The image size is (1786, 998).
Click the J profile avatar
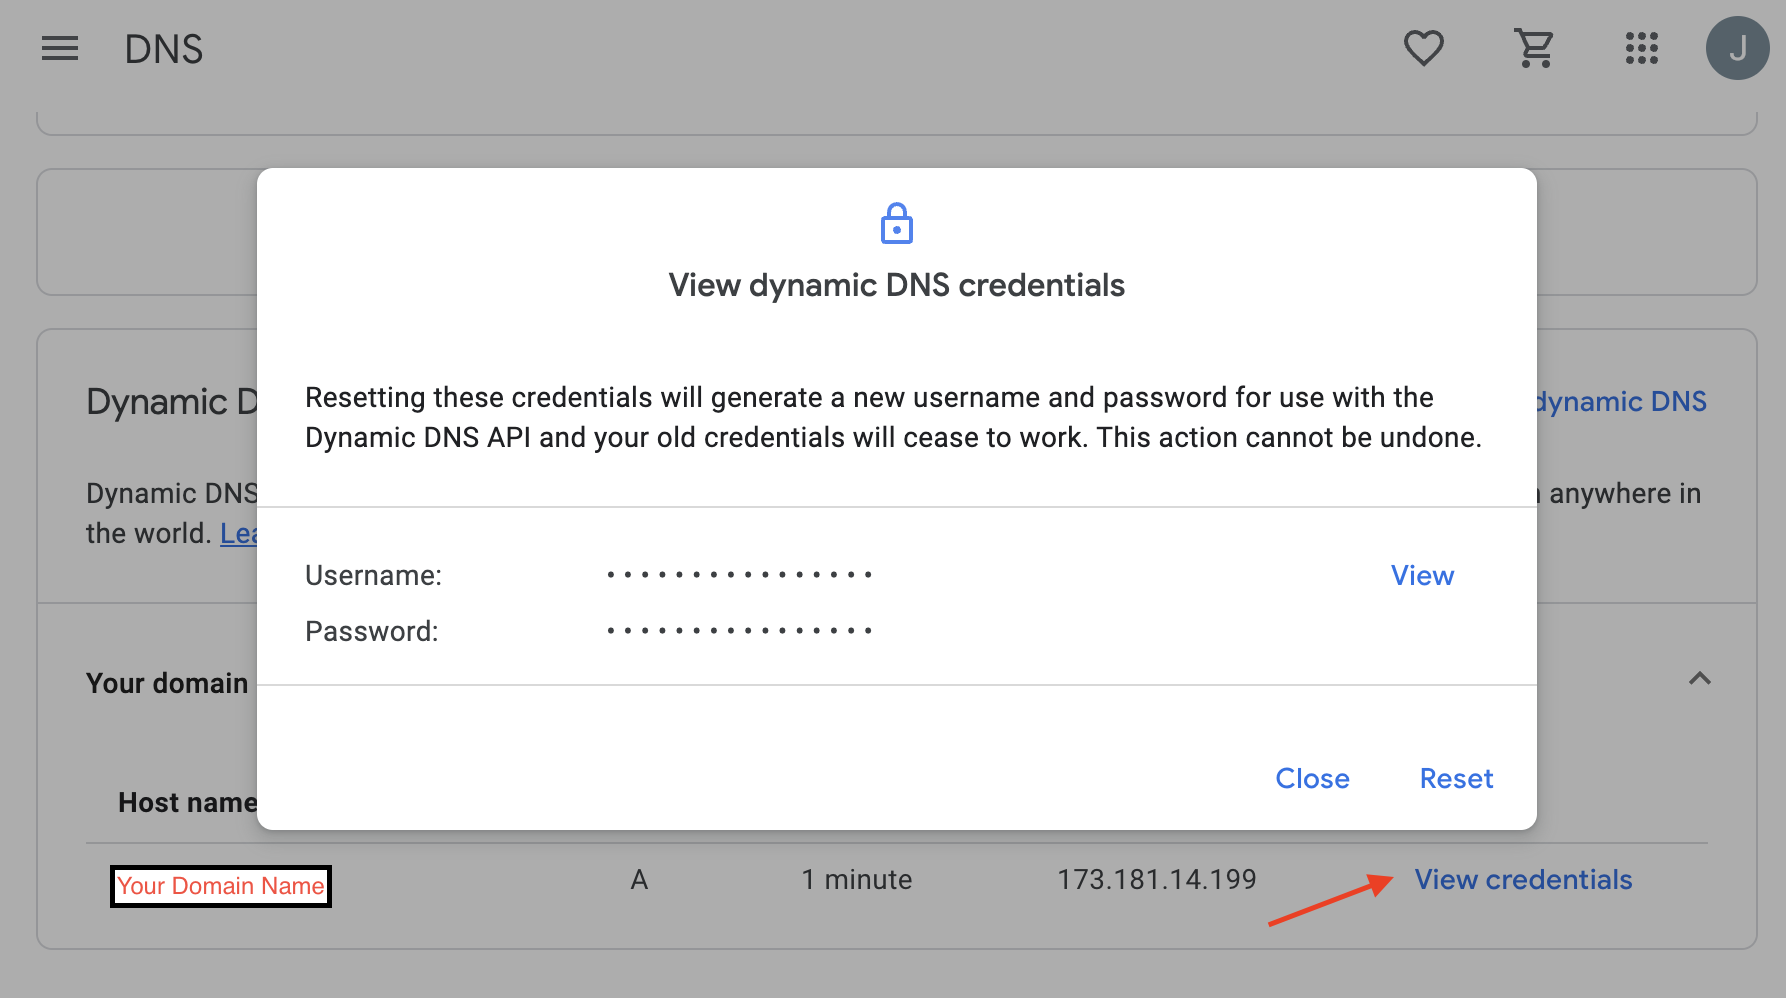click(1737, 47)
